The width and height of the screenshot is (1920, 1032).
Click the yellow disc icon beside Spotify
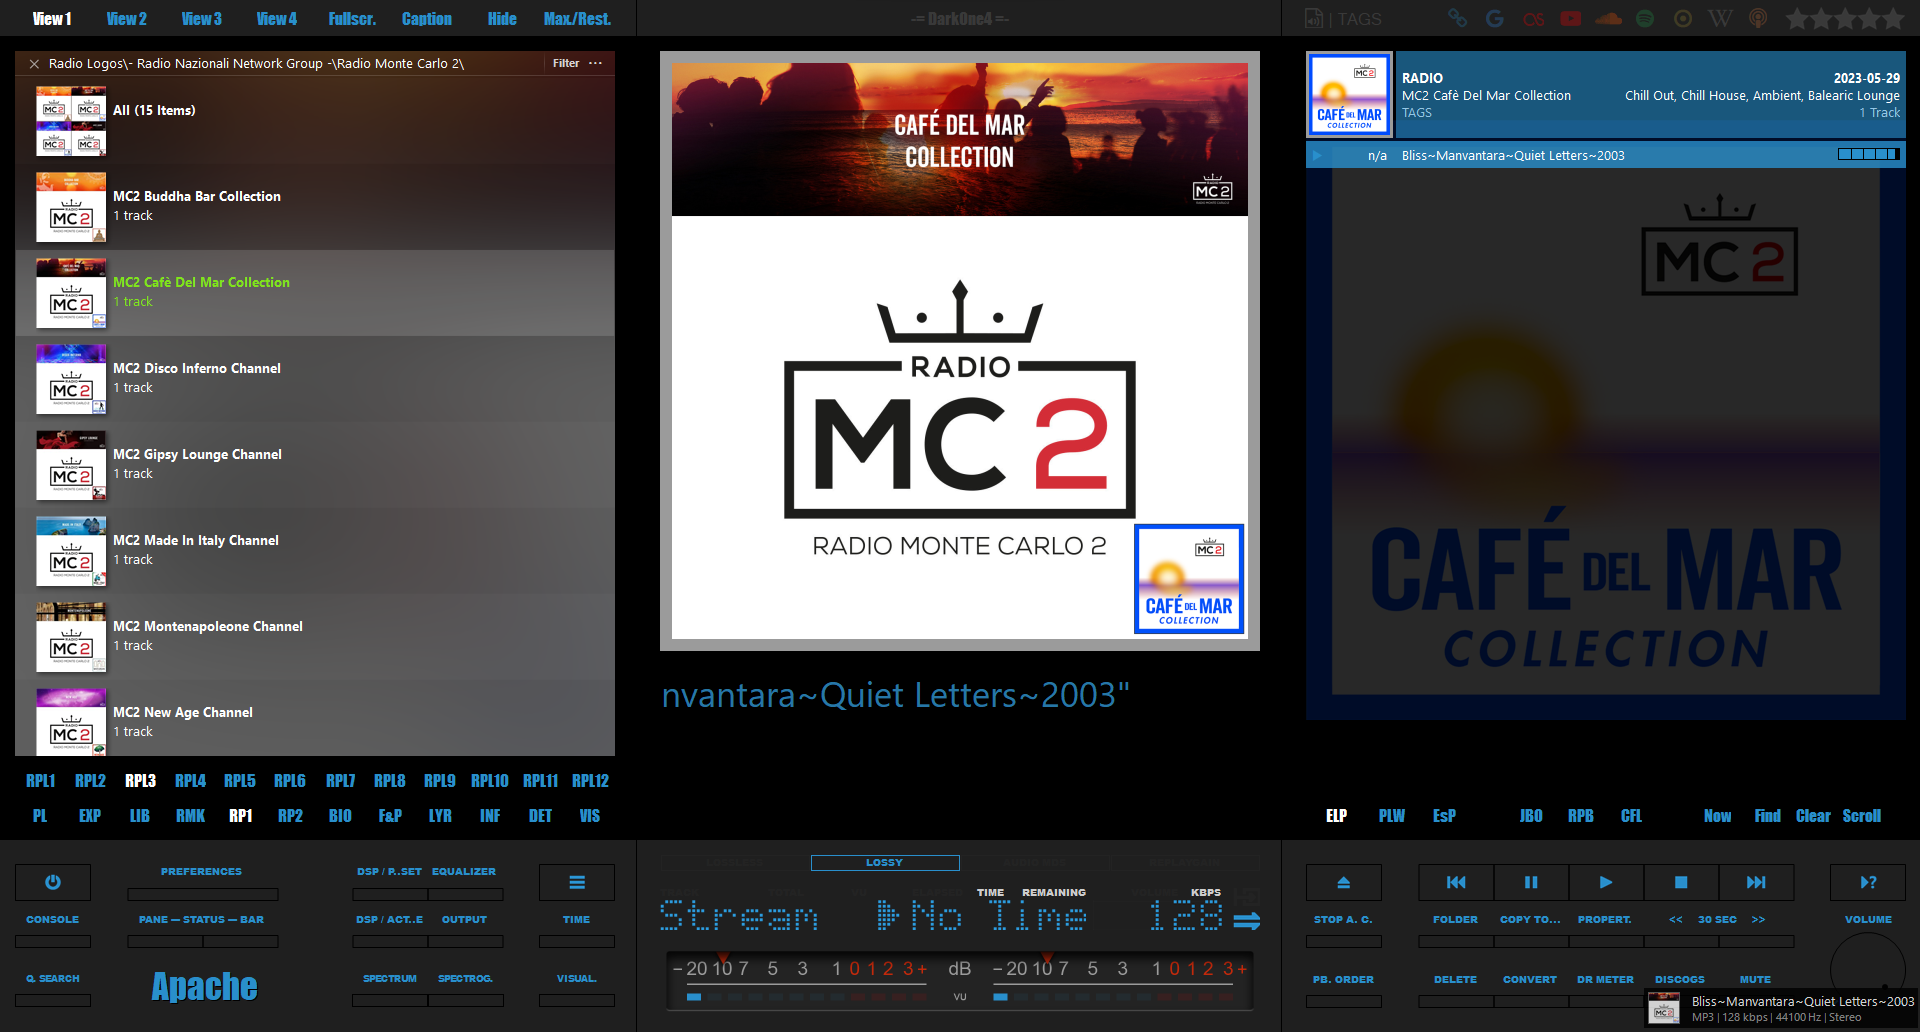tap(1683, 18)
